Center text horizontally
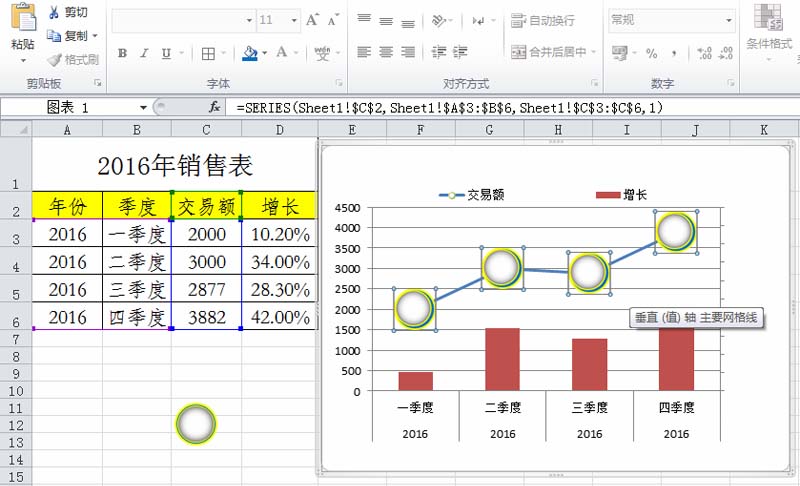 386,52
